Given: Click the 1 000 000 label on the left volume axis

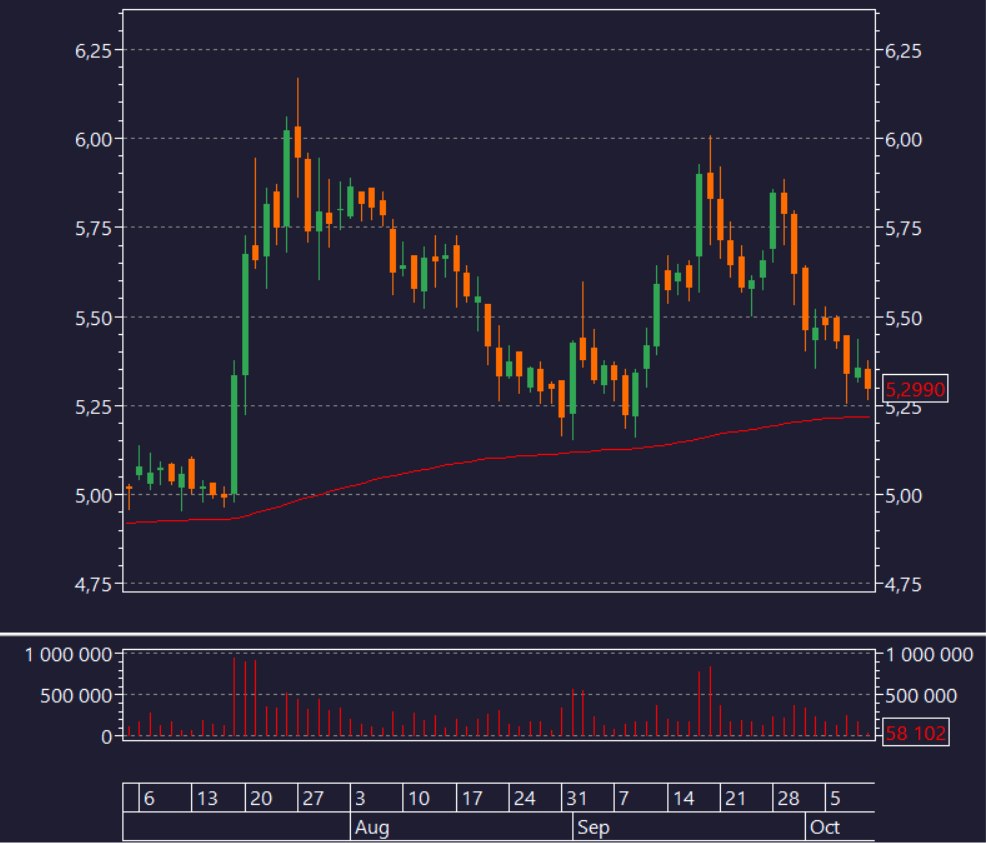Looking at the screenshot, I should 68,655.
